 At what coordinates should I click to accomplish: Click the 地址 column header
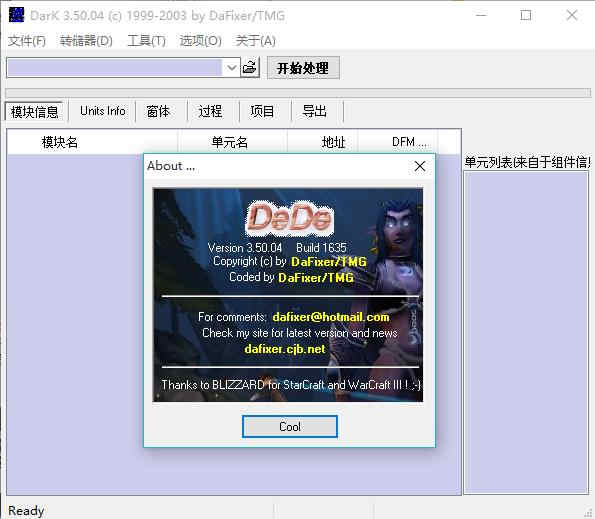pyautogui.click(x=323, y=142)
